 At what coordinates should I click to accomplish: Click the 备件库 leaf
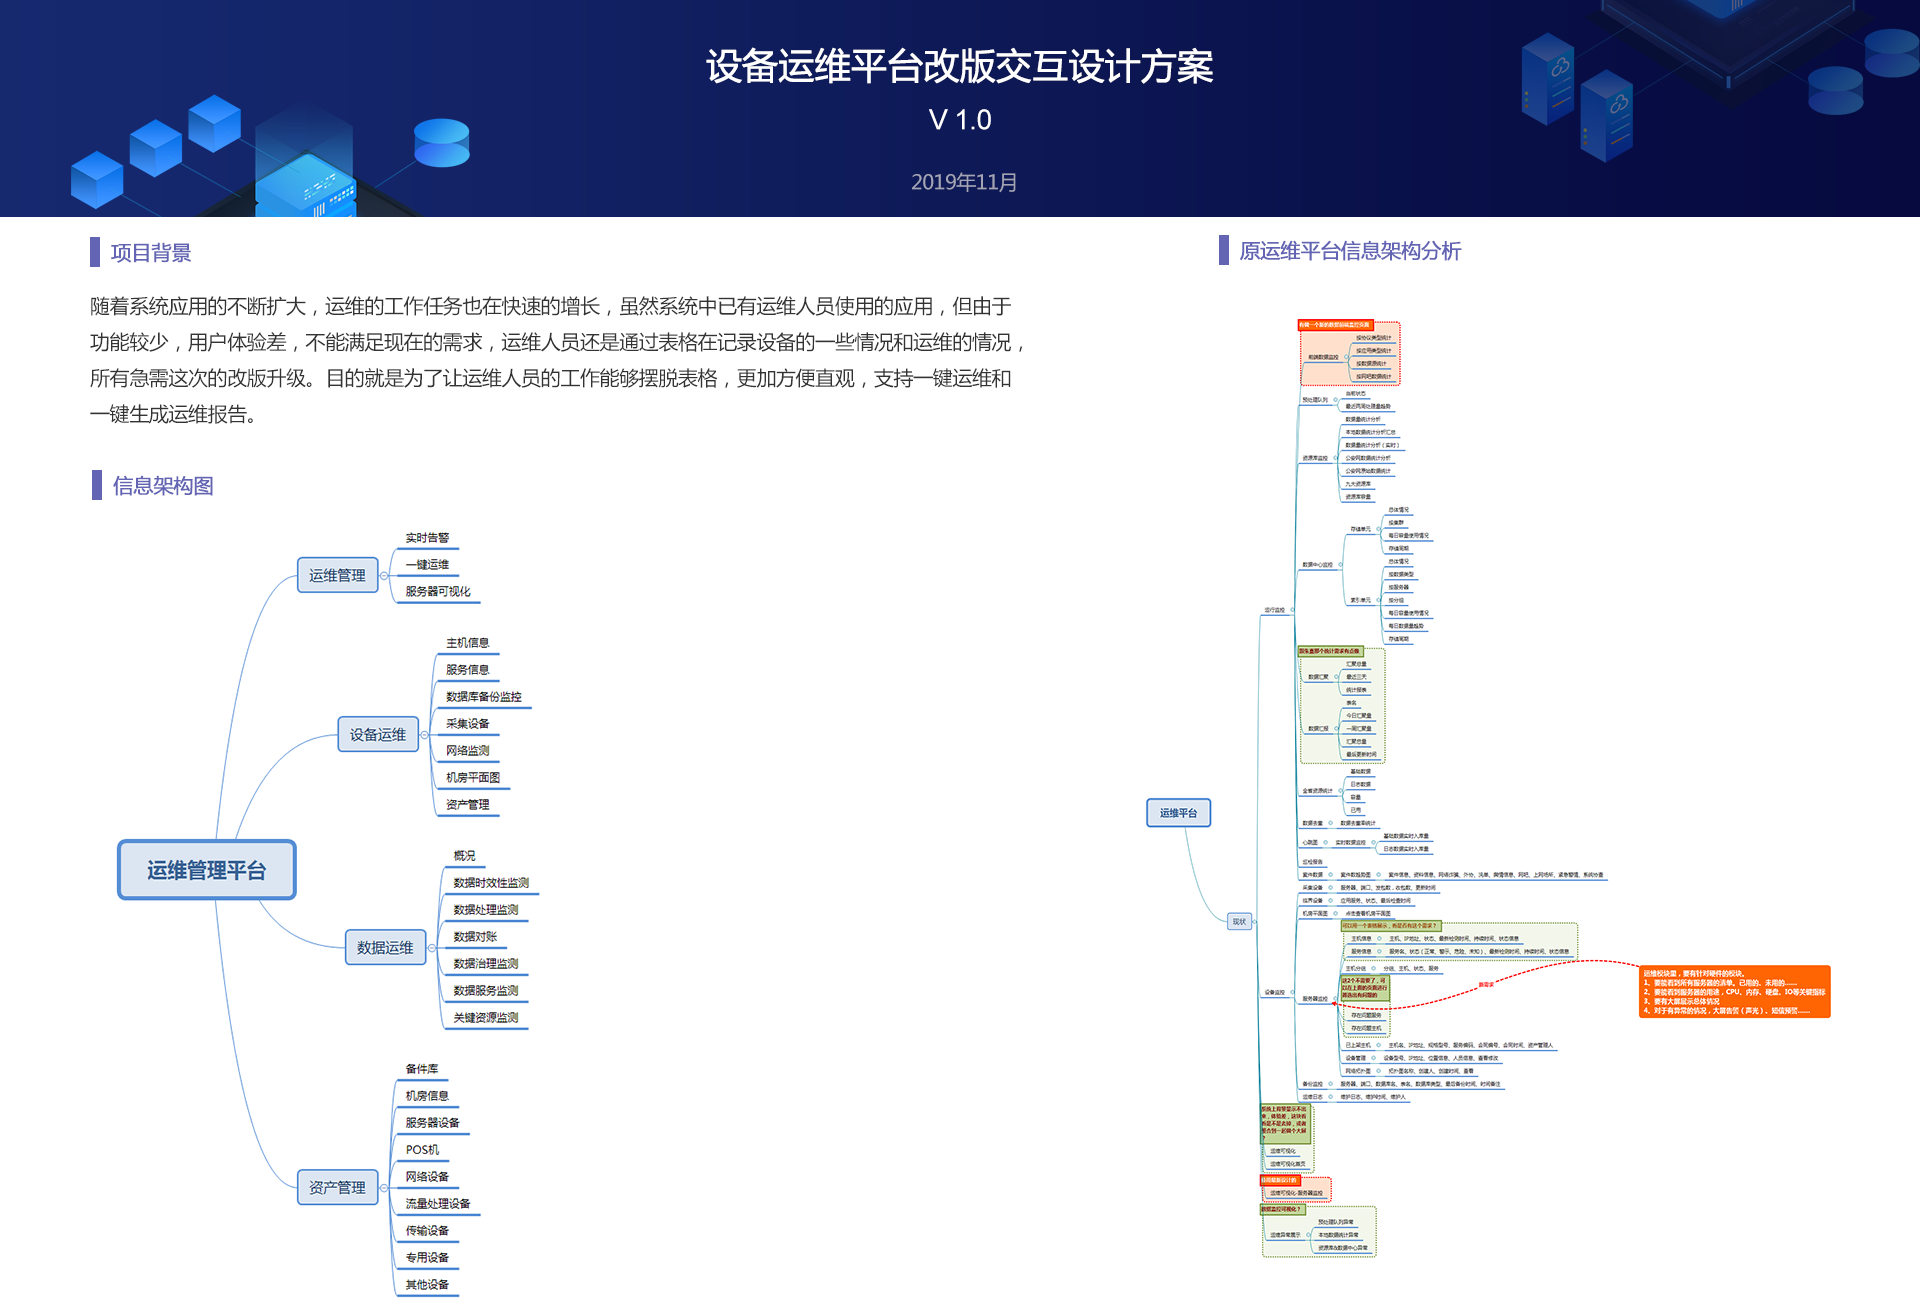pyautogui.click(x=422, y=1069)
